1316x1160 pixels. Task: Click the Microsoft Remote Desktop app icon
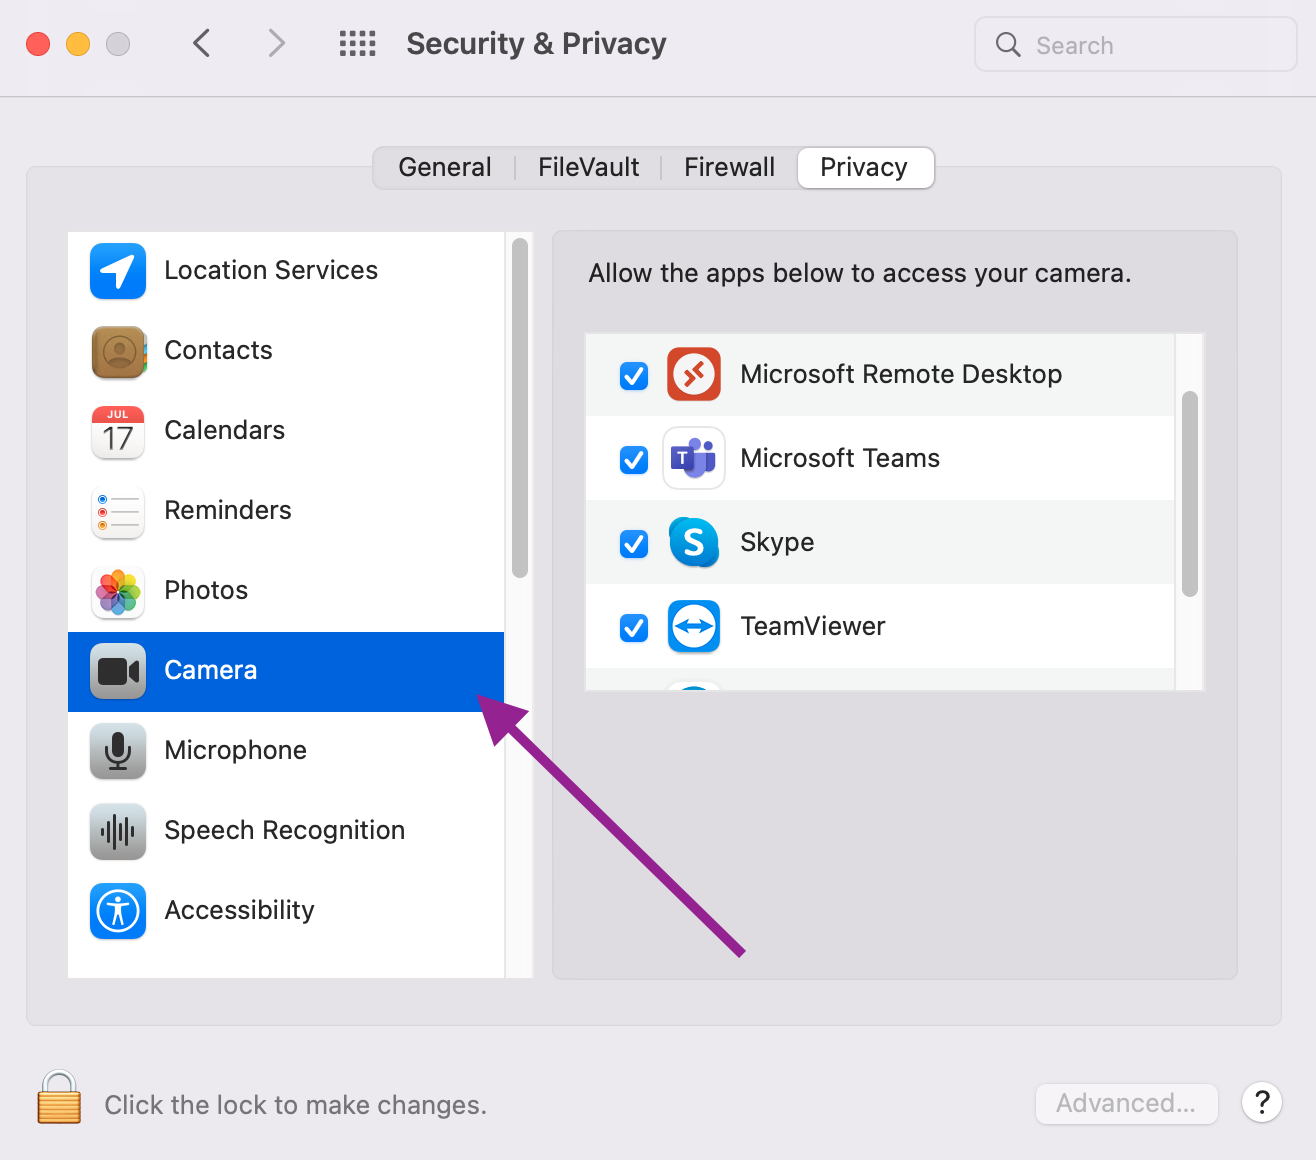coord(694,374)
